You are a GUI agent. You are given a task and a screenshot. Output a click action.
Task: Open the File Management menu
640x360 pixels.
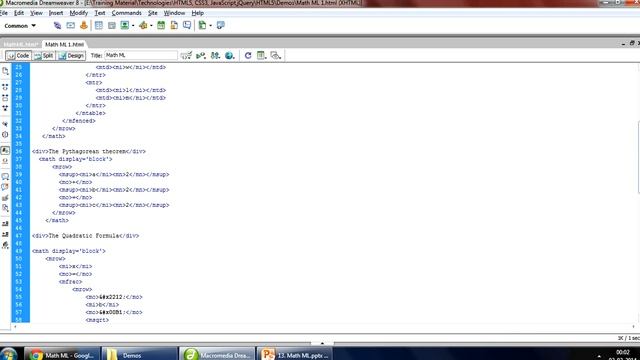215,55
